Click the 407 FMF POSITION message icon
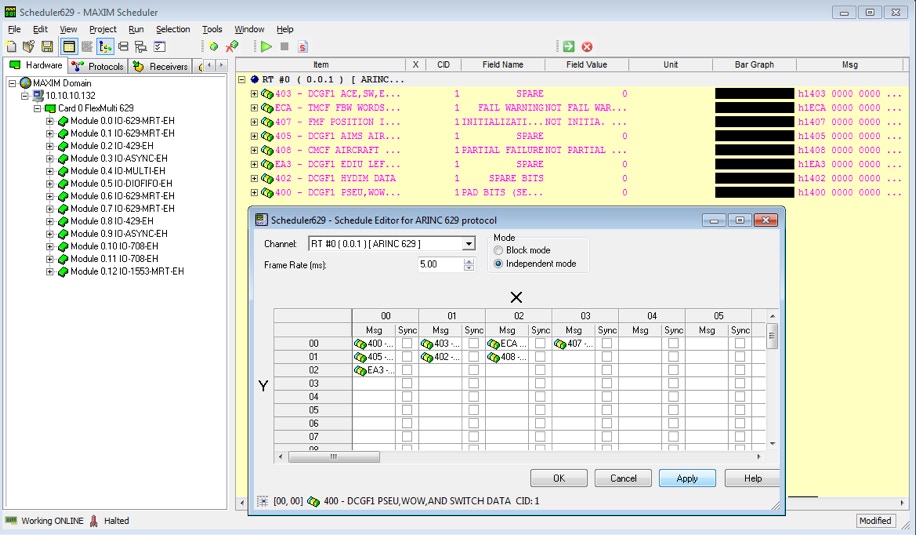Viewport: 916px width, 535px height. (267, 121)
